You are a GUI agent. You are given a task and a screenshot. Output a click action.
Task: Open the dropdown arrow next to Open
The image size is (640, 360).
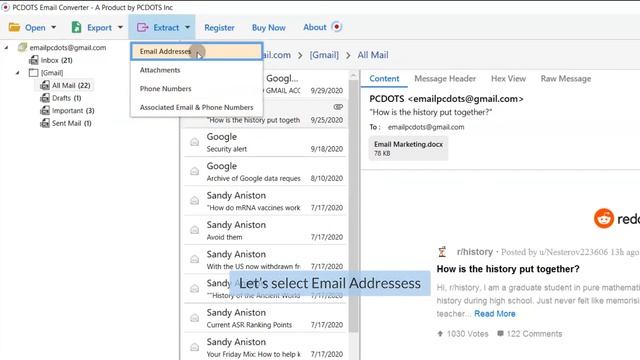click(x=53, y=28)
